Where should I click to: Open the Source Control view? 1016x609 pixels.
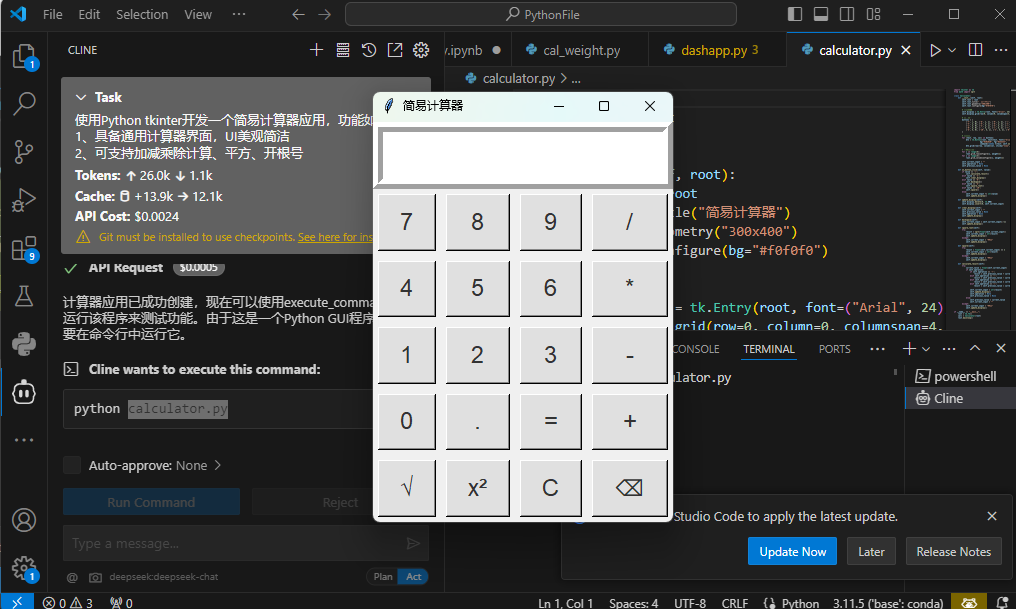24,152
